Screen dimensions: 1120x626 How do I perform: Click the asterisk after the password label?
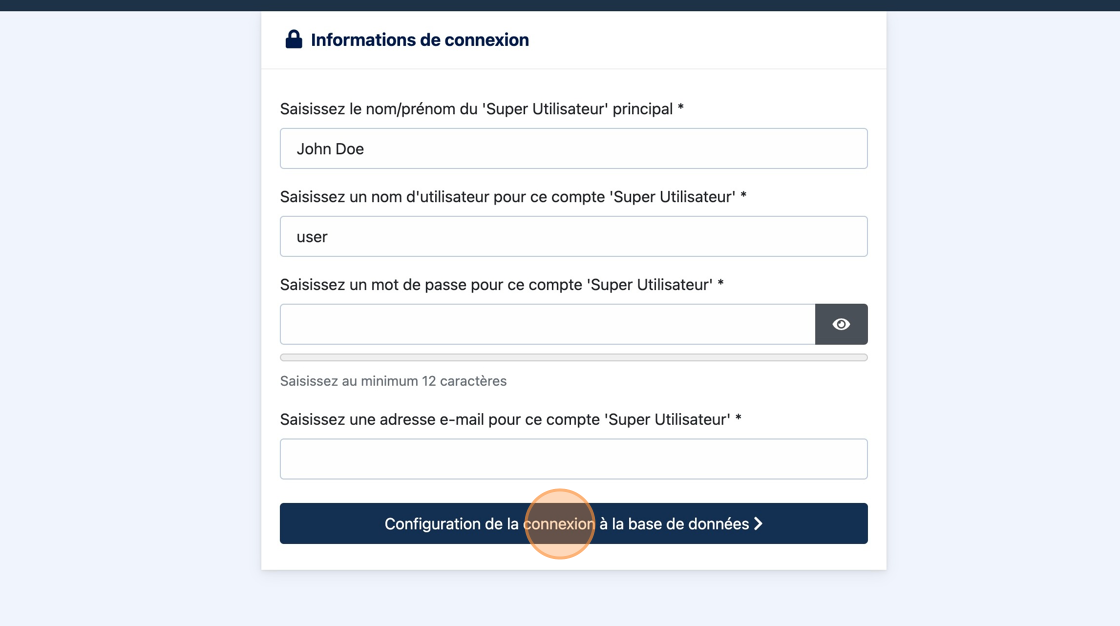(721, 284)
